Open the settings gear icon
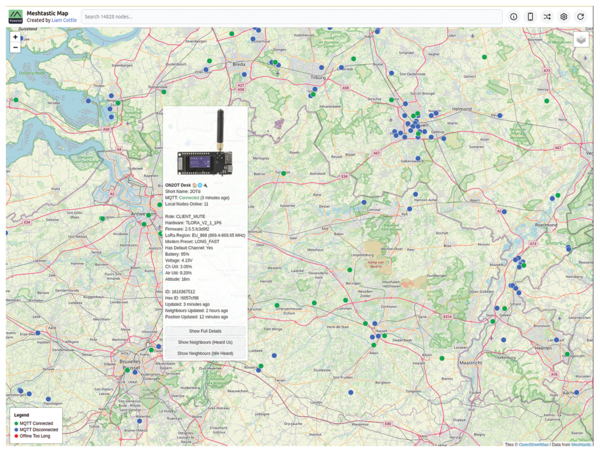 564,17
